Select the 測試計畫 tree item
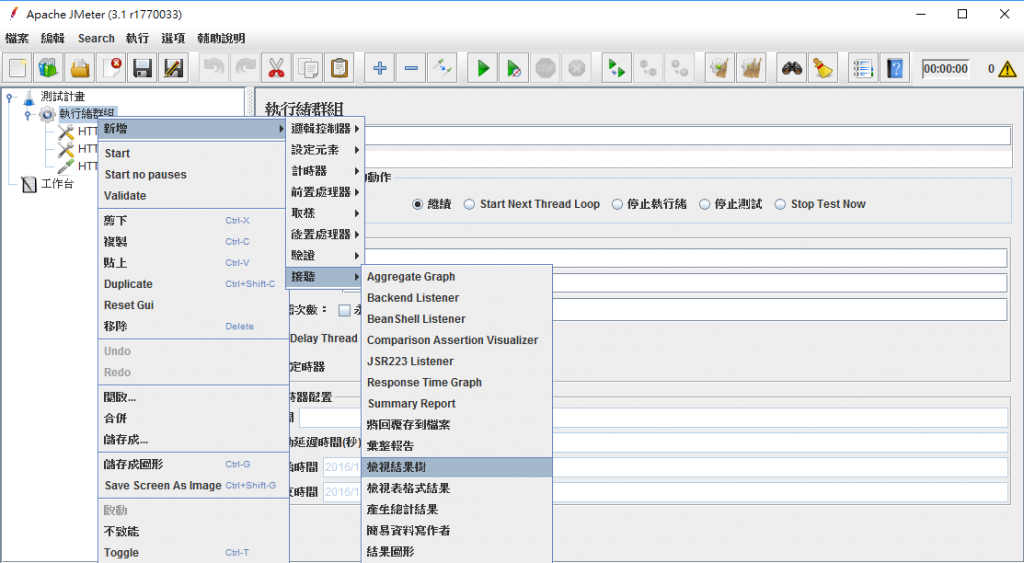 pos(63,97)
